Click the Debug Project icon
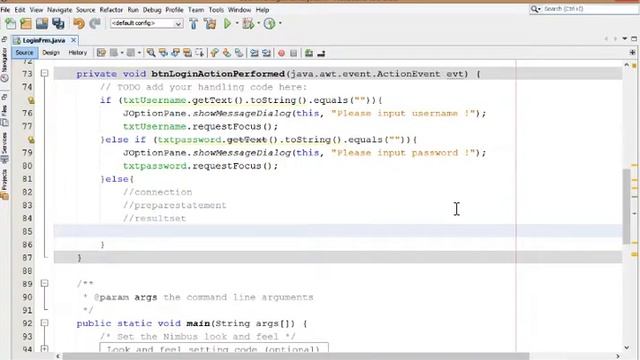Screen dimensions: 640x360 tap(248, 24)
